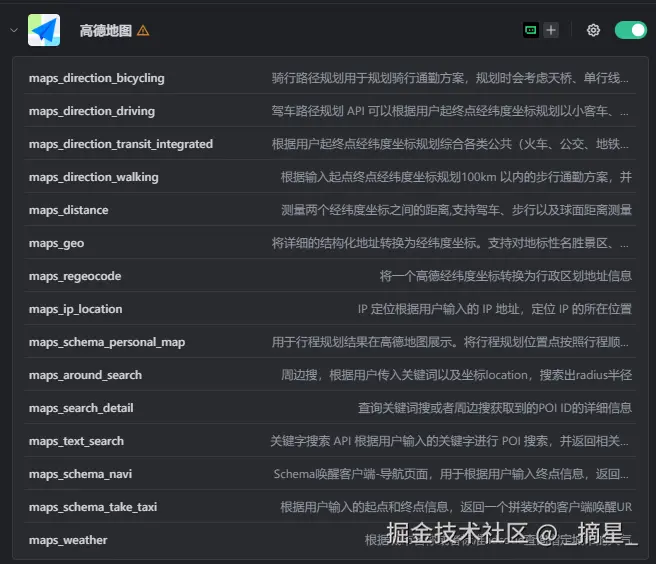Select maps_schema_take_taxi tool row
656x564 pixels.
pyautogui.click(x=330, y=508)
